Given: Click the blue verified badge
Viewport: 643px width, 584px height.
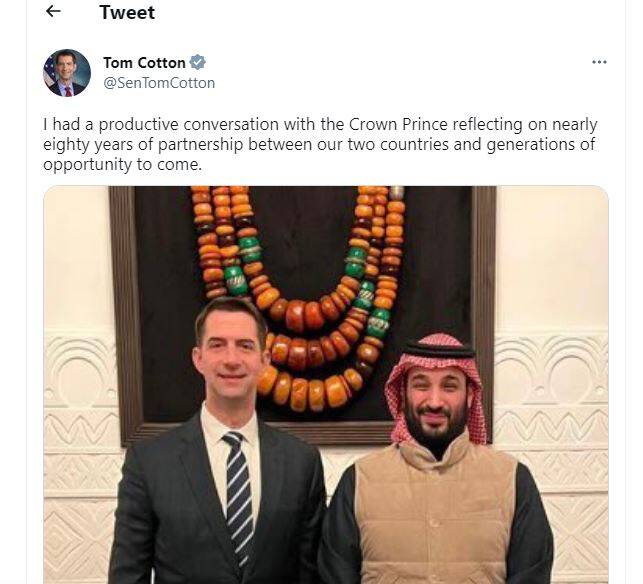Looking at the screenshot, I should (x=198, y=63).
